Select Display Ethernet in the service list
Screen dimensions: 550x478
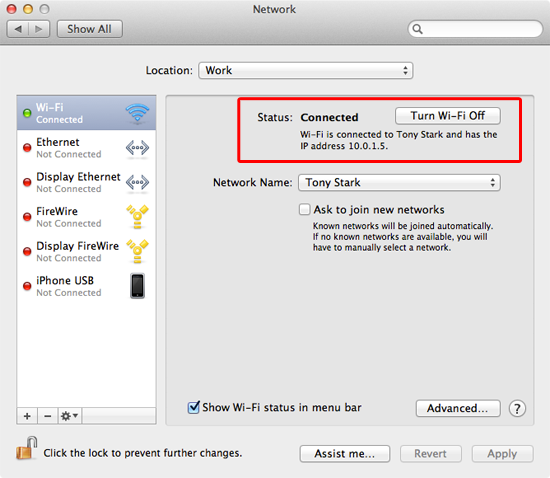[x=86, y=182]
